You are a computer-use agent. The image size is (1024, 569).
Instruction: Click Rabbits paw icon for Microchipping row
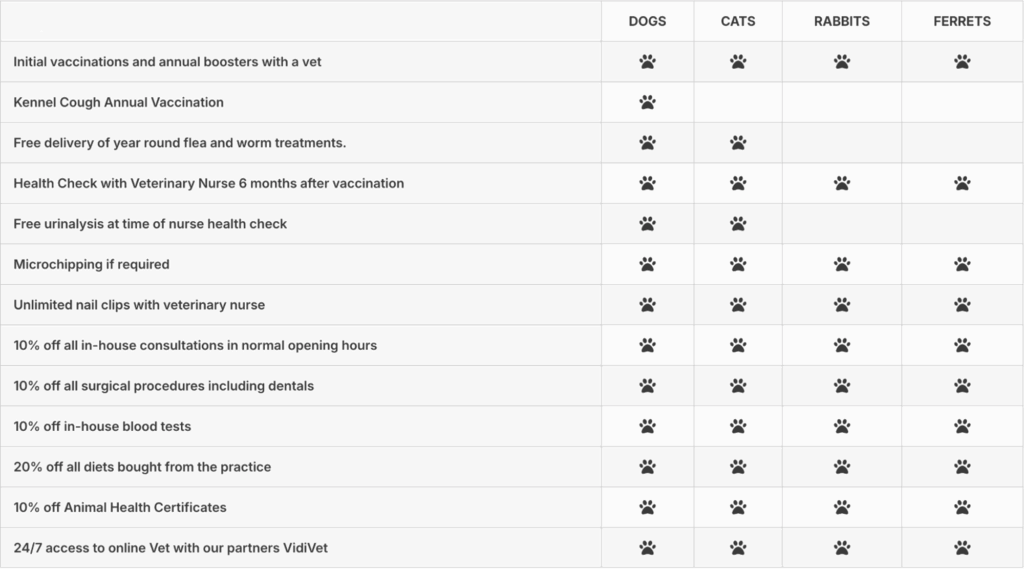[x=842, y=264]
